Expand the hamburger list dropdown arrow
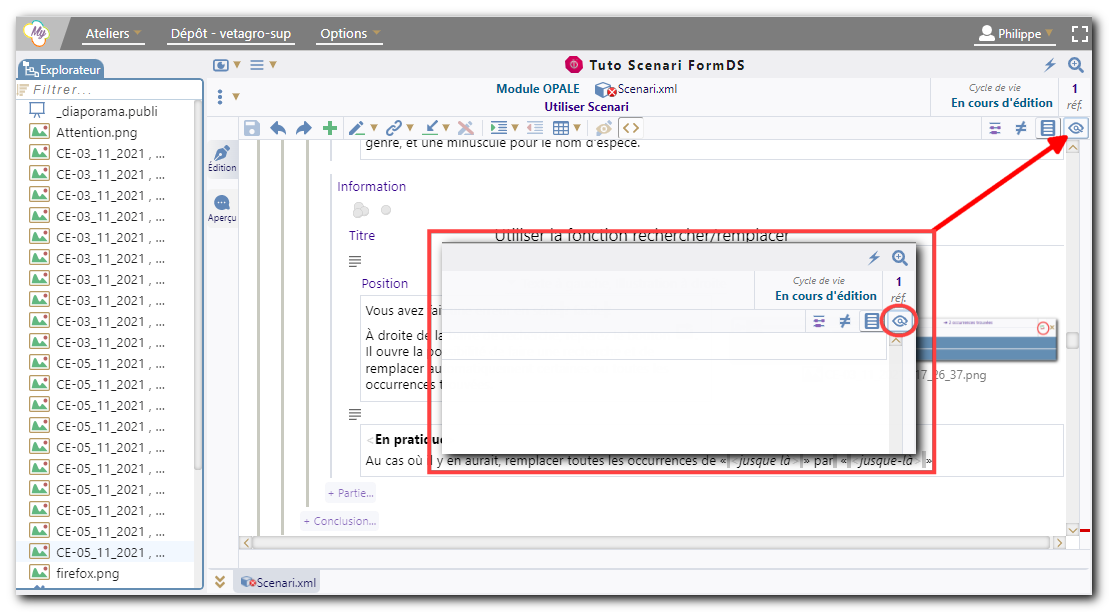Screen dimensions: 1109x612 coord(272,64)
